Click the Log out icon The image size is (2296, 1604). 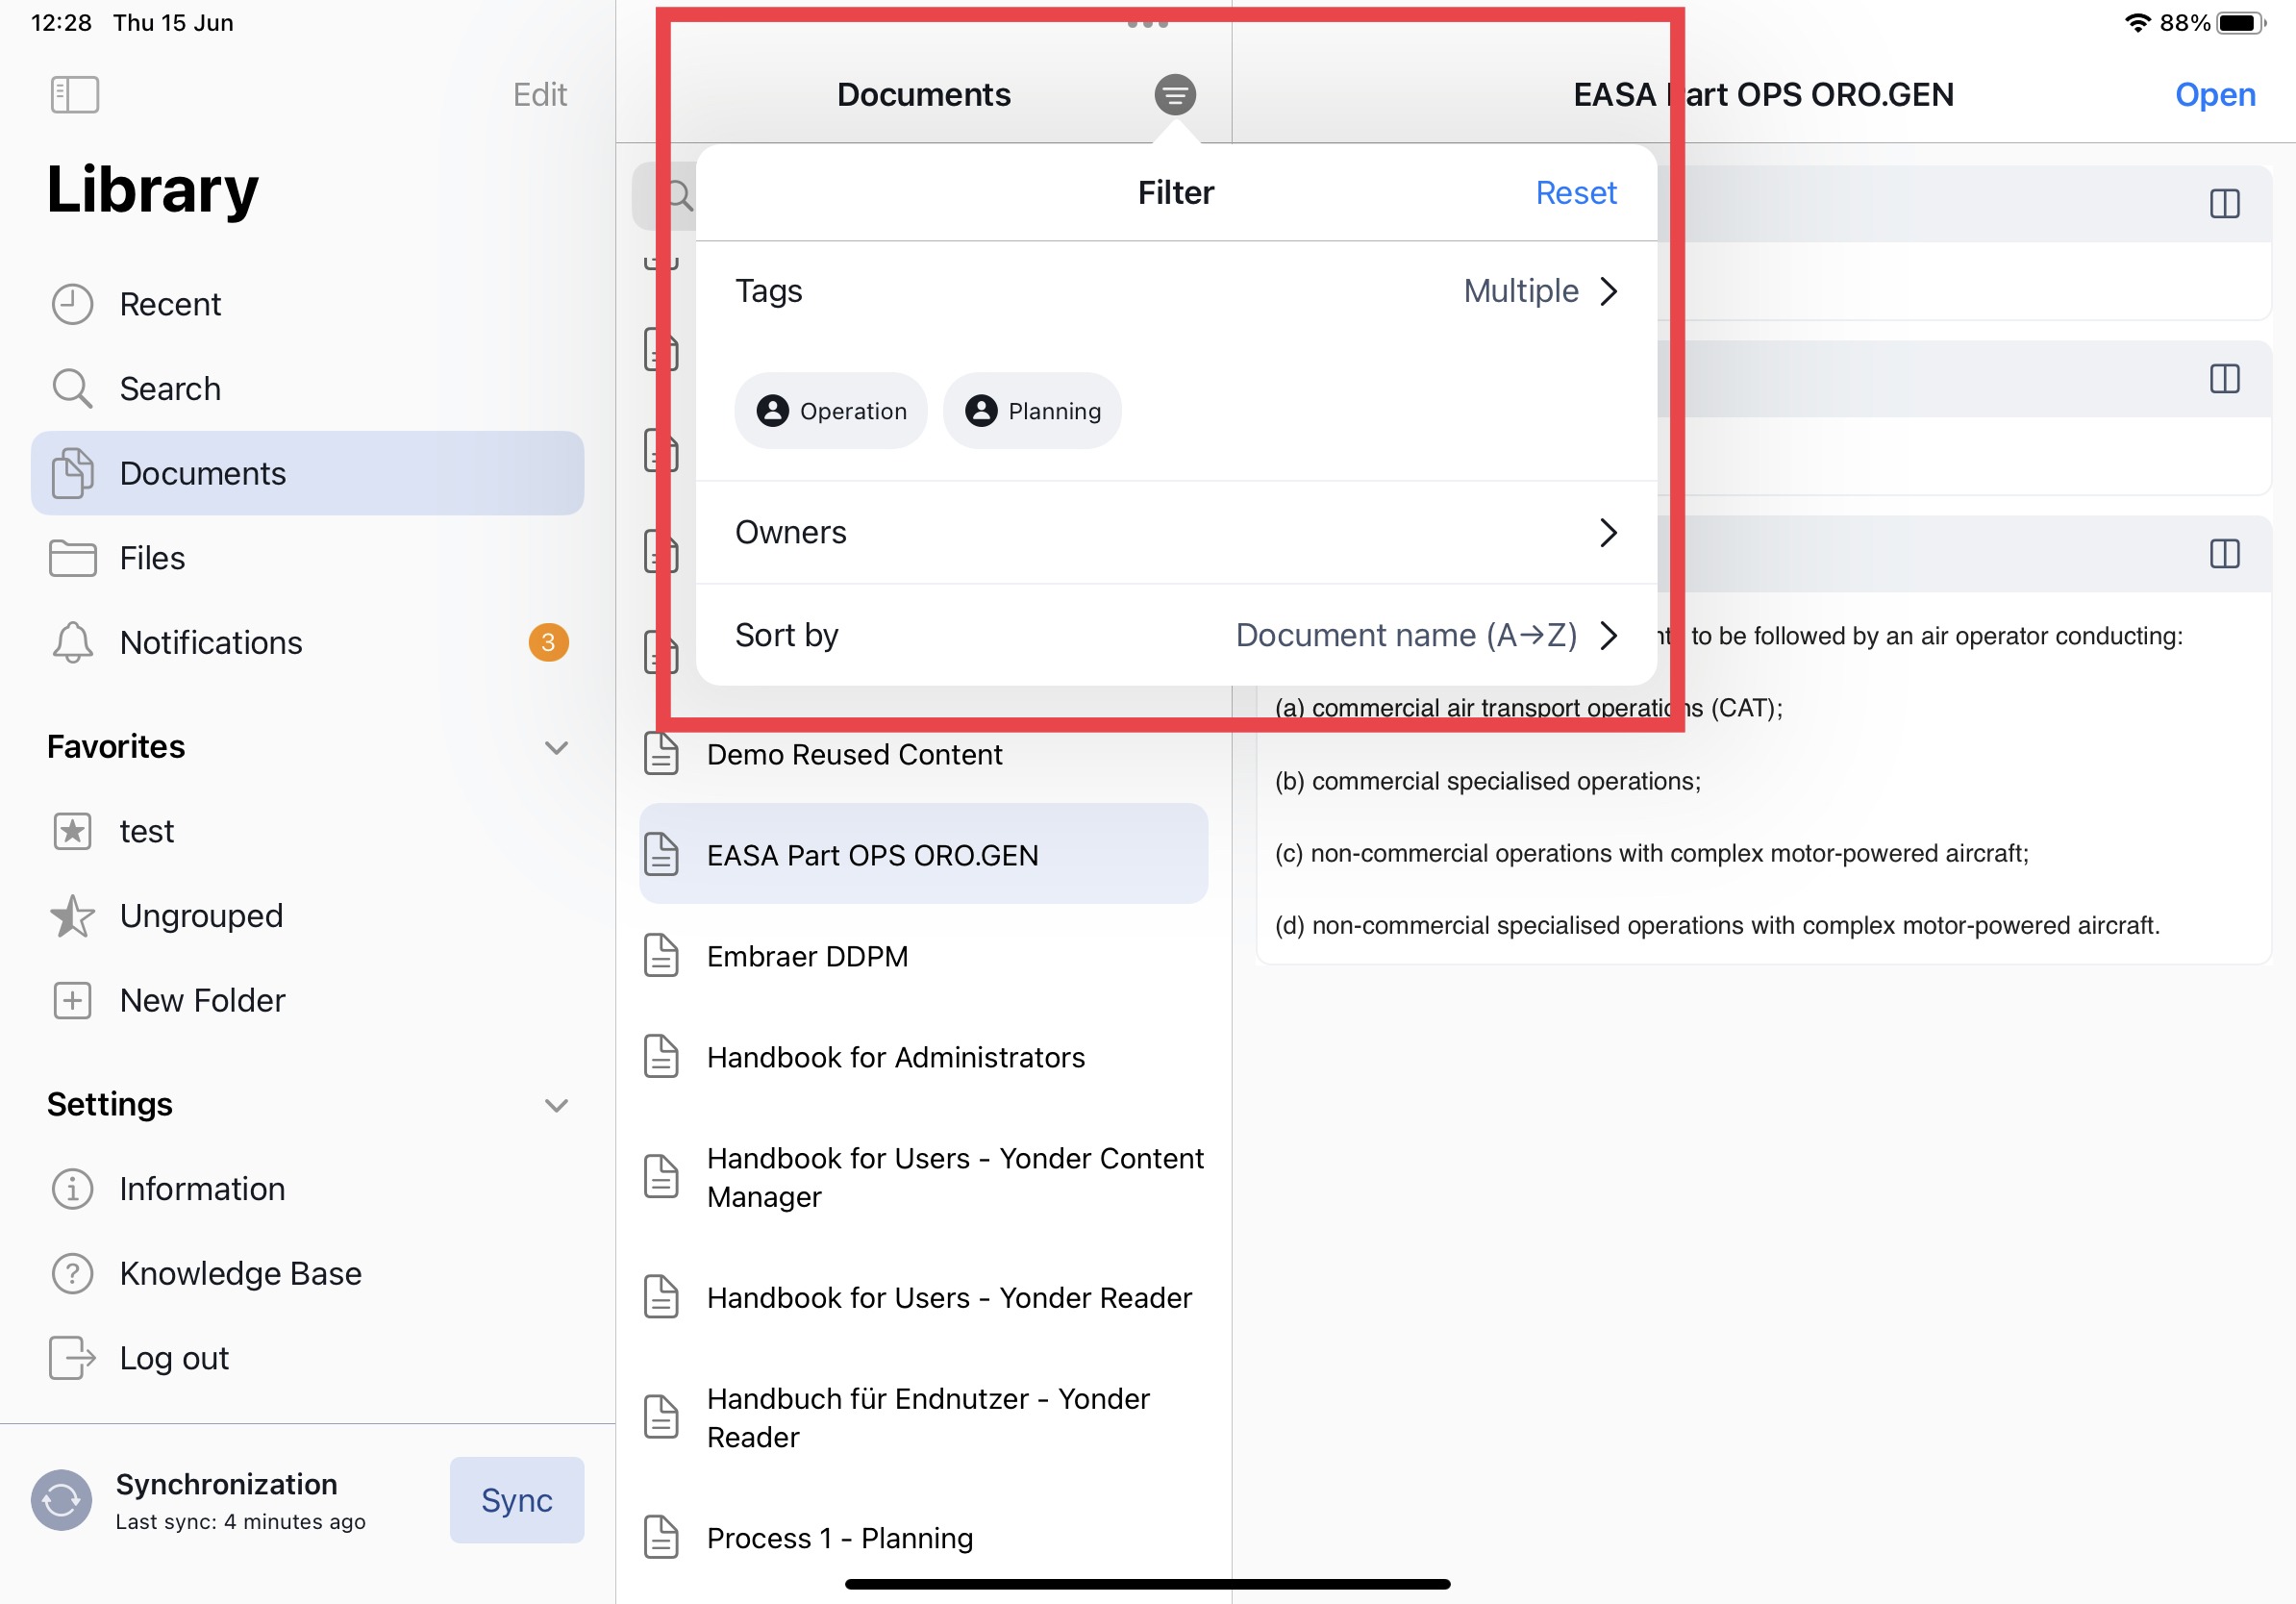(72, 1358)
